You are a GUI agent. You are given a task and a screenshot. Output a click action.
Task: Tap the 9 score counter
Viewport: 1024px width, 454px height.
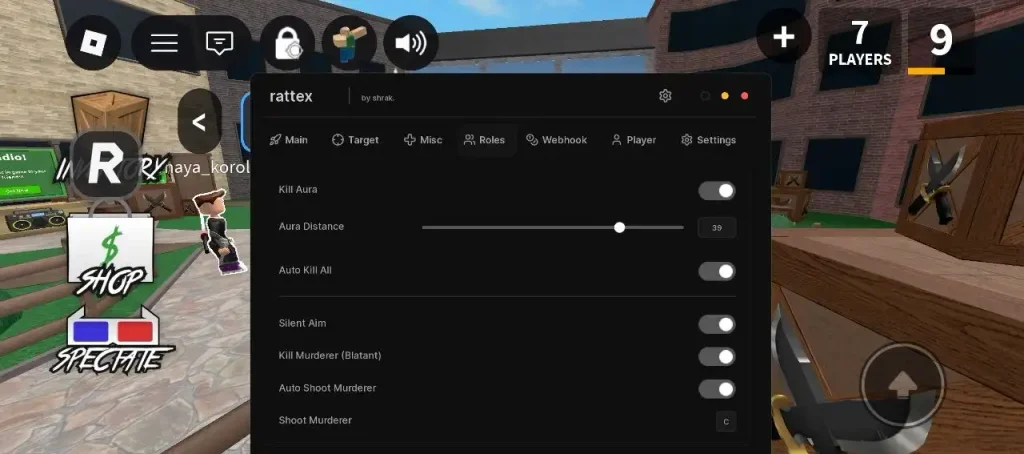coord(940,43)
